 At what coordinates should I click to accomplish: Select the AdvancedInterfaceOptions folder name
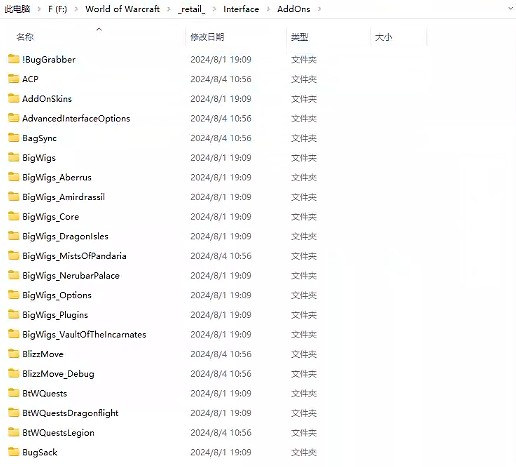[76, 118]
